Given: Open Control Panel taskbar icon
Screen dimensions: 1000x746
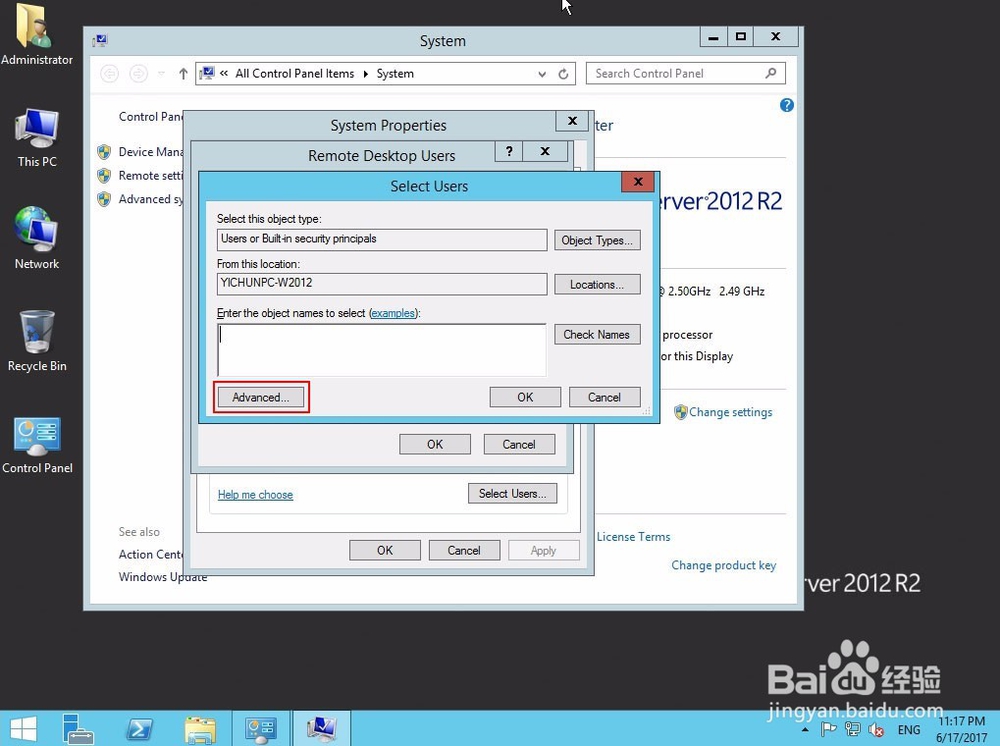Looking at the screenshot, I should [260, 729].
